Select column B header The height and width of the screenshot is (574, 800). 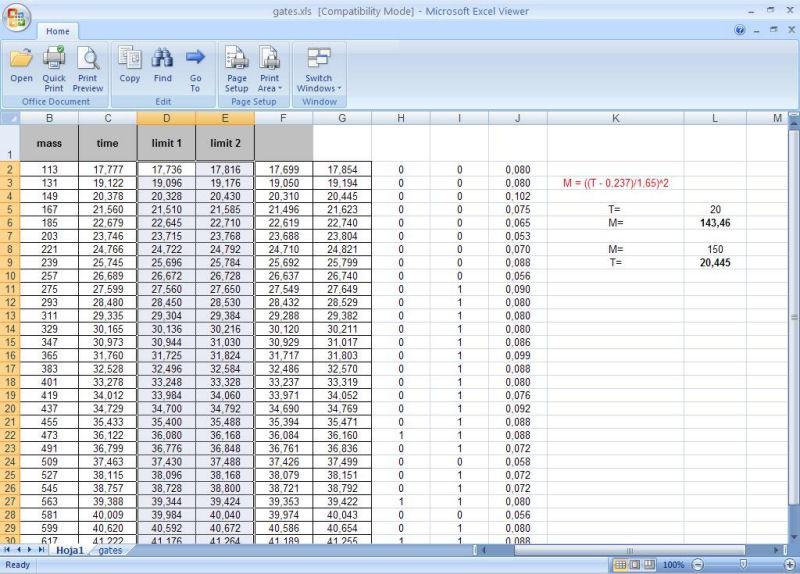(x=49, y=118)
